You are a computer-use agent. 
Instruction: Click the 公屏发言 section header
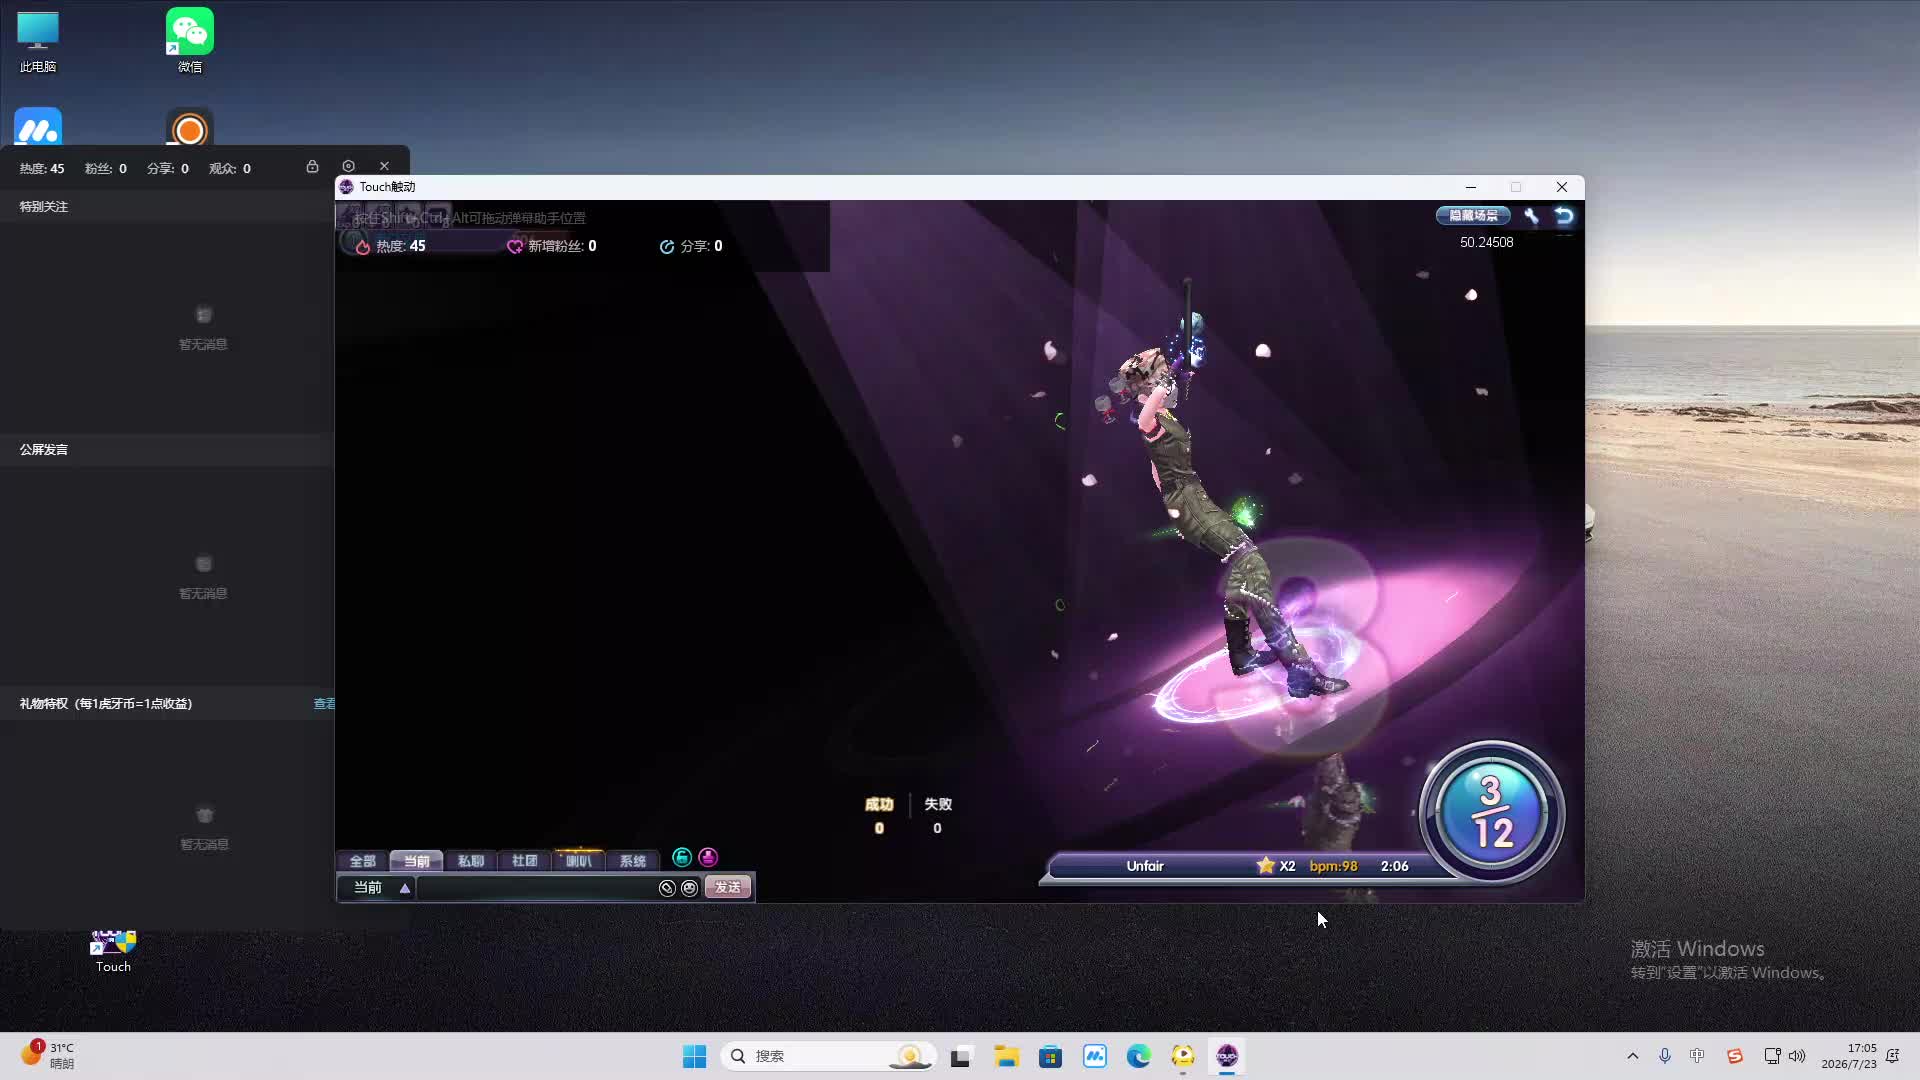tap(44, 450)
